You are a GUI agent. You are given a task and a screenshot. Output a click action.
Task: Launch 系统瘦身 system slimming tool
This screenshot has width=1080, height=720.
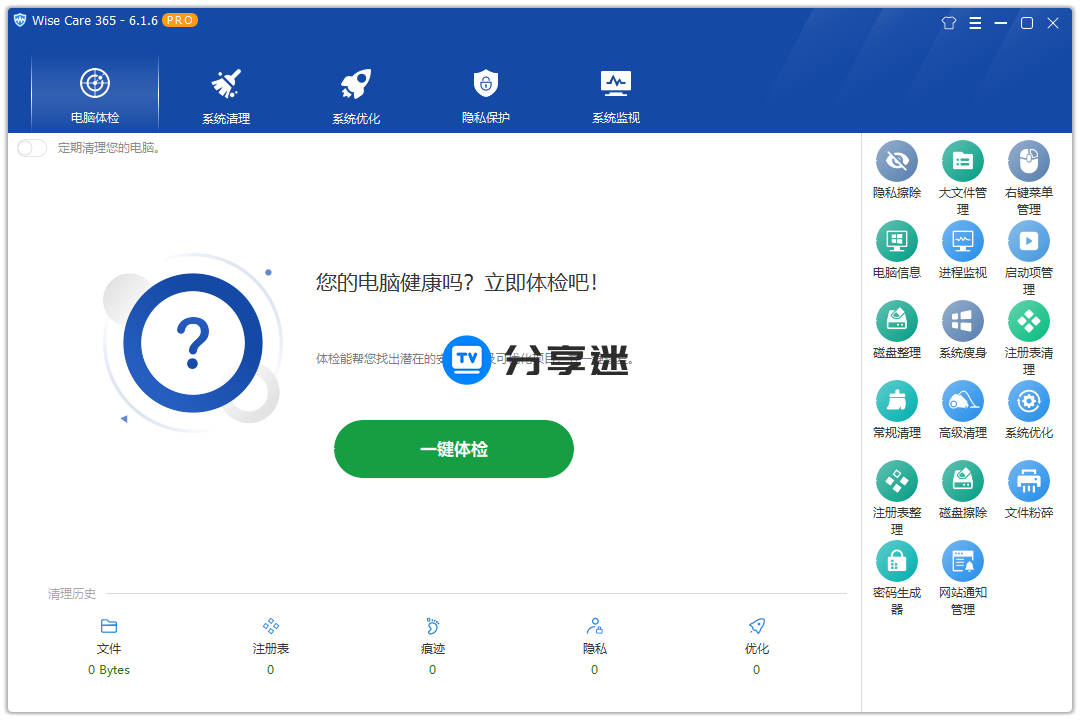[962, 320]
